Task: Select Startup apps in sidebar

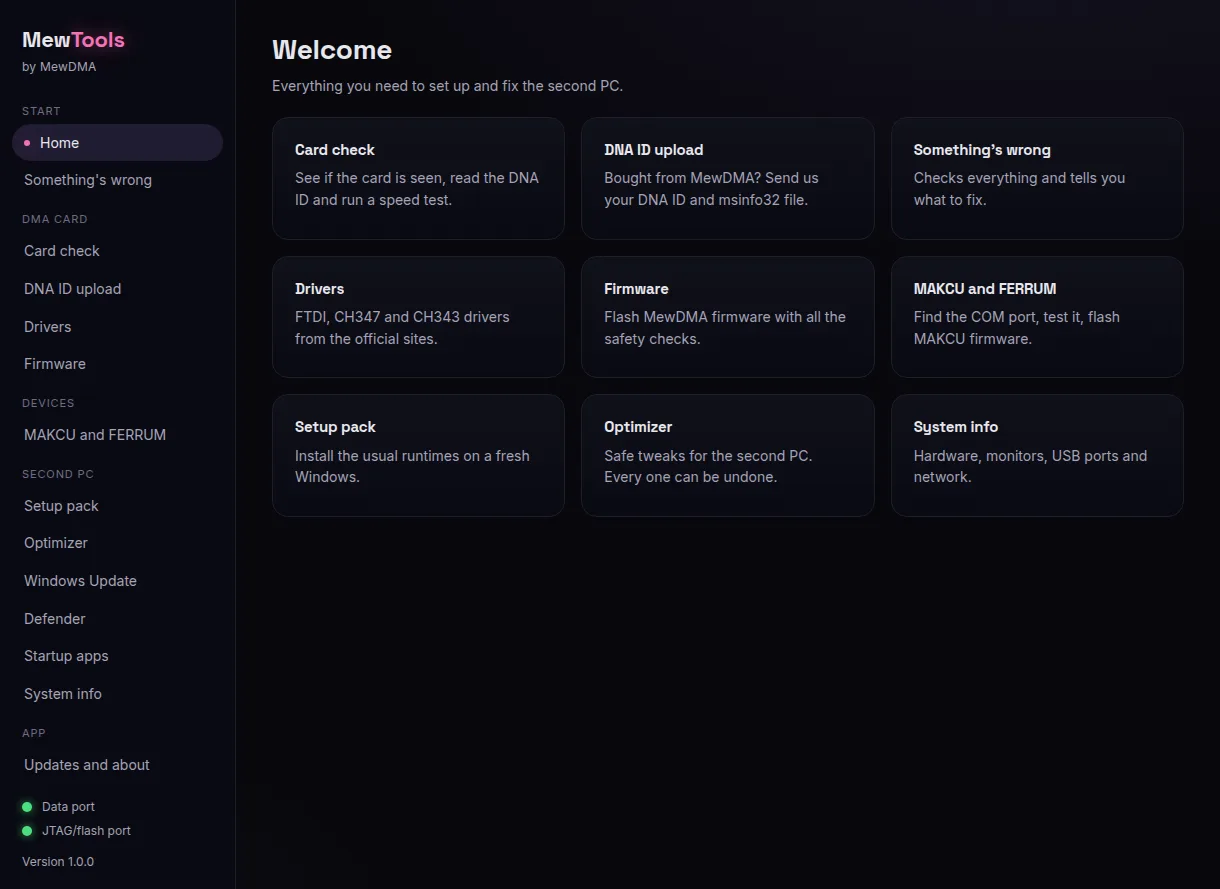Action: click(x=117, y=656)
